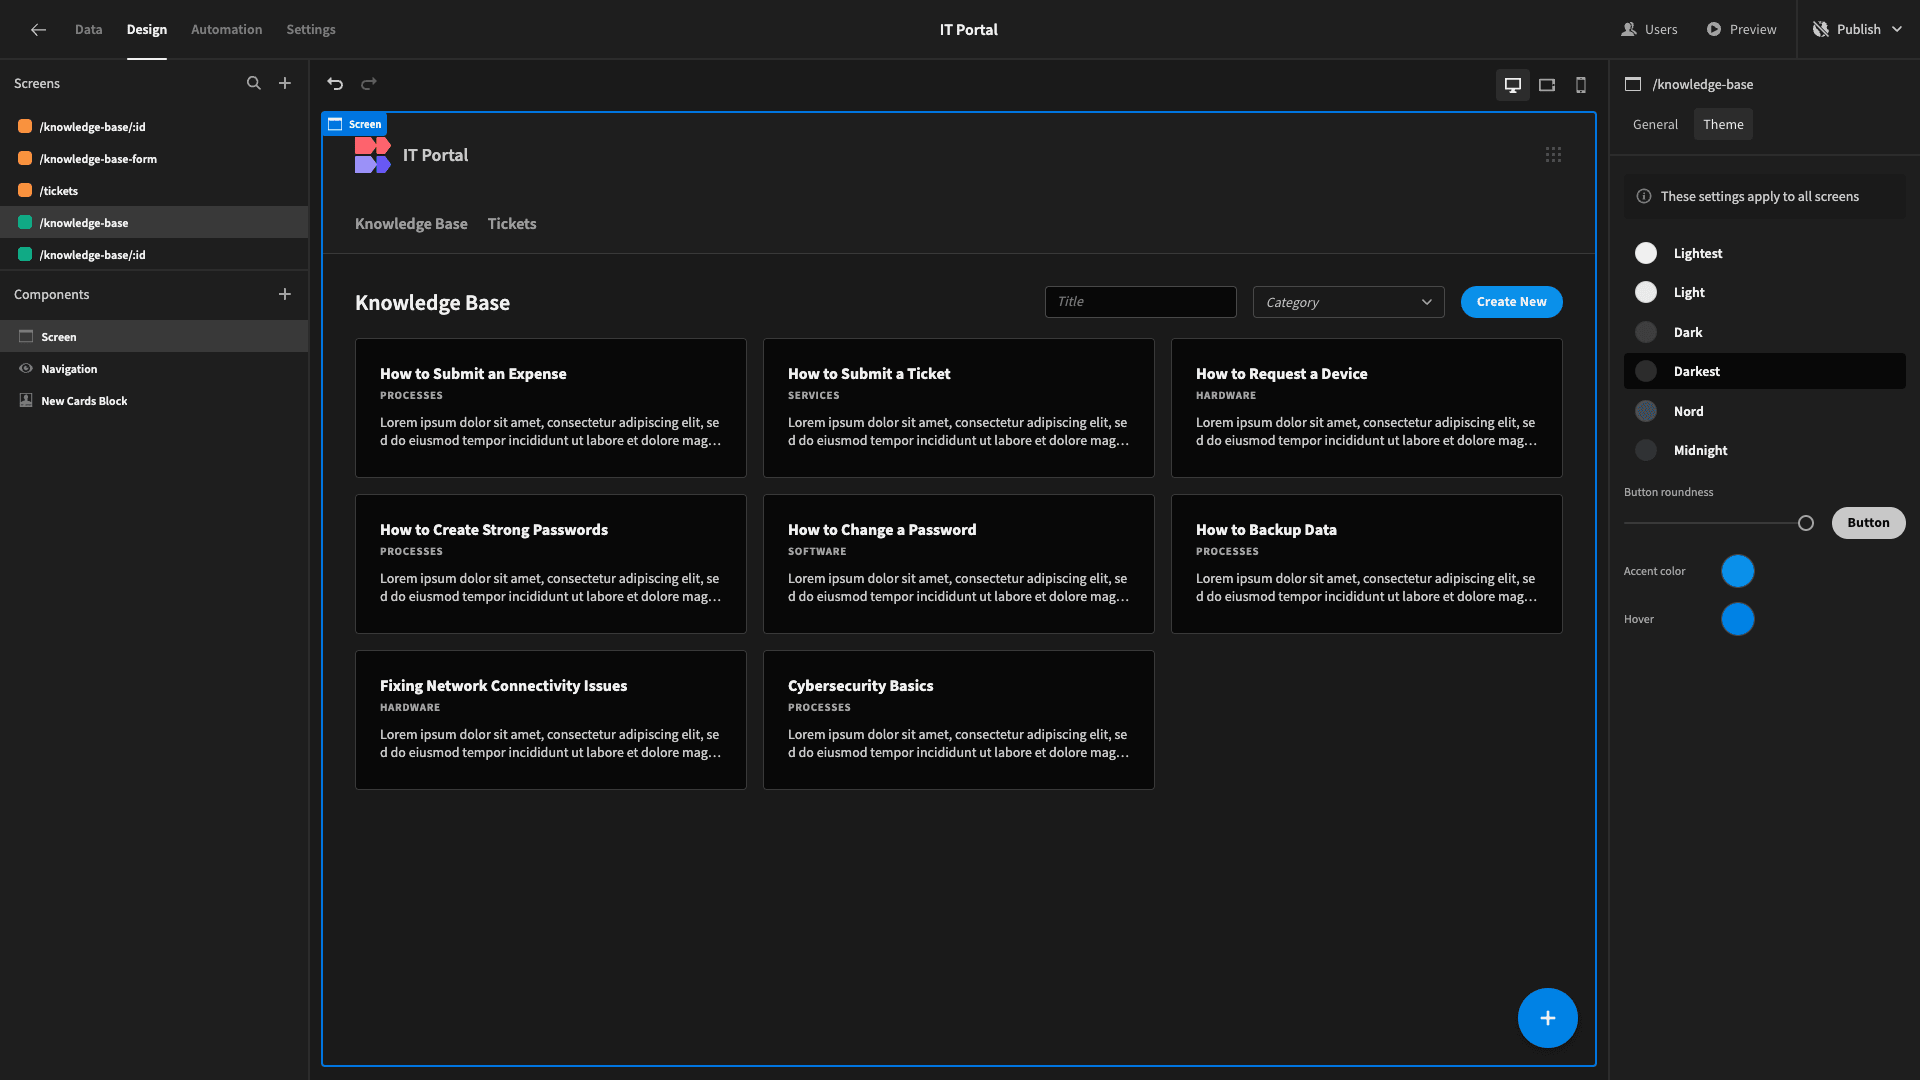Open the Publish dropdown

tap(1857, 30)
